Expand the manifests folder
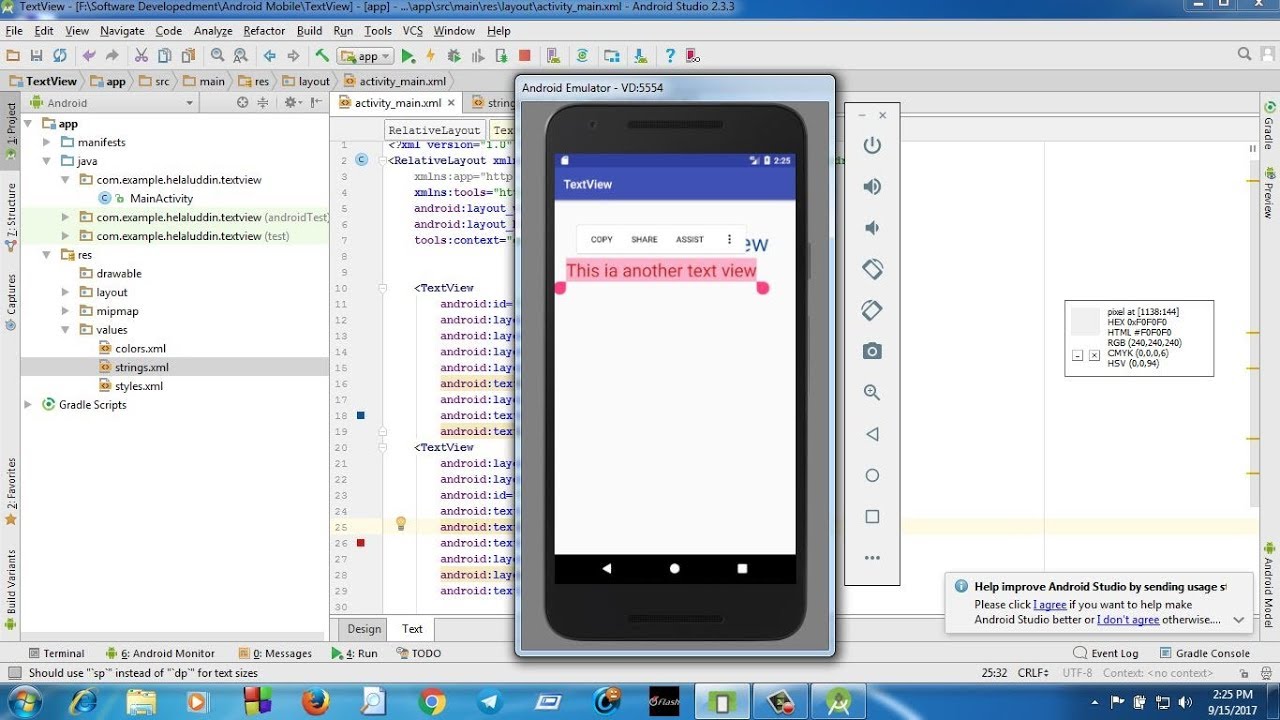The image size is (1280, 720). coord(46,142)
